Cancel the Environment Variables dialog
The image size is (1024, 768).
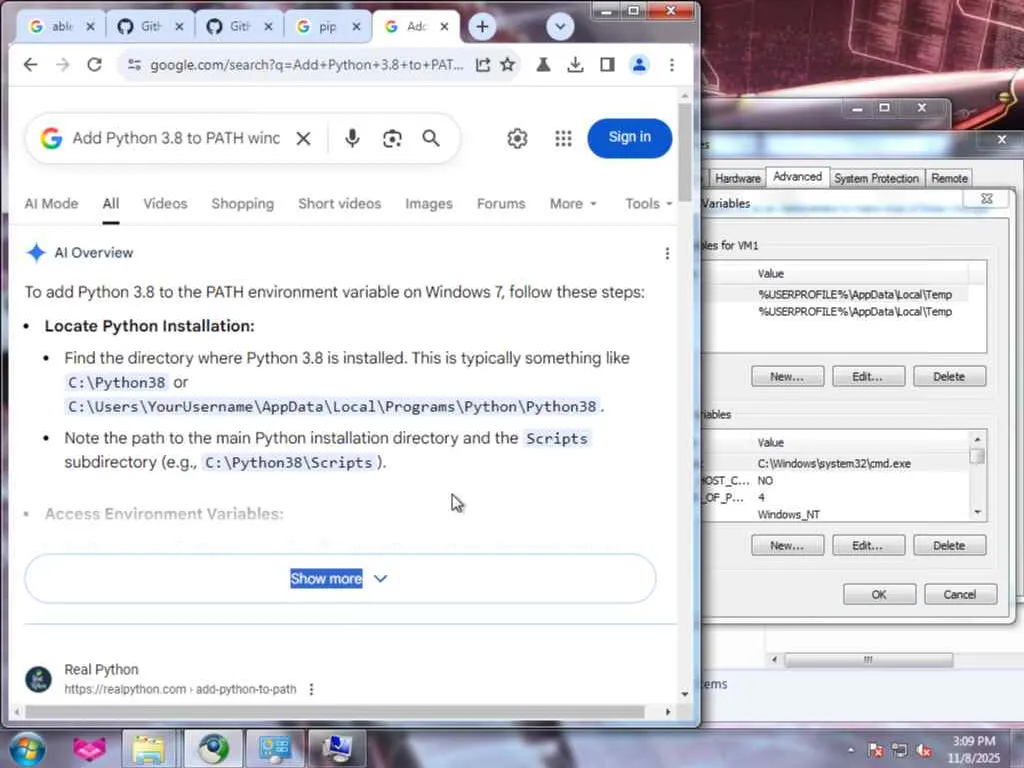coord(959,594)
